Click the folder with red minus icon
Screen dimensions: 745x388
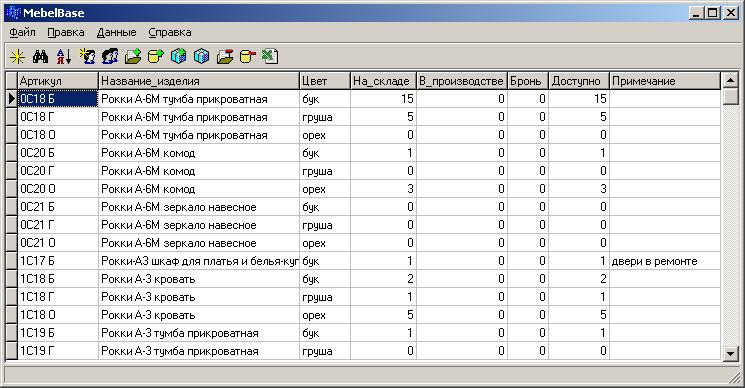click(225, 57)
